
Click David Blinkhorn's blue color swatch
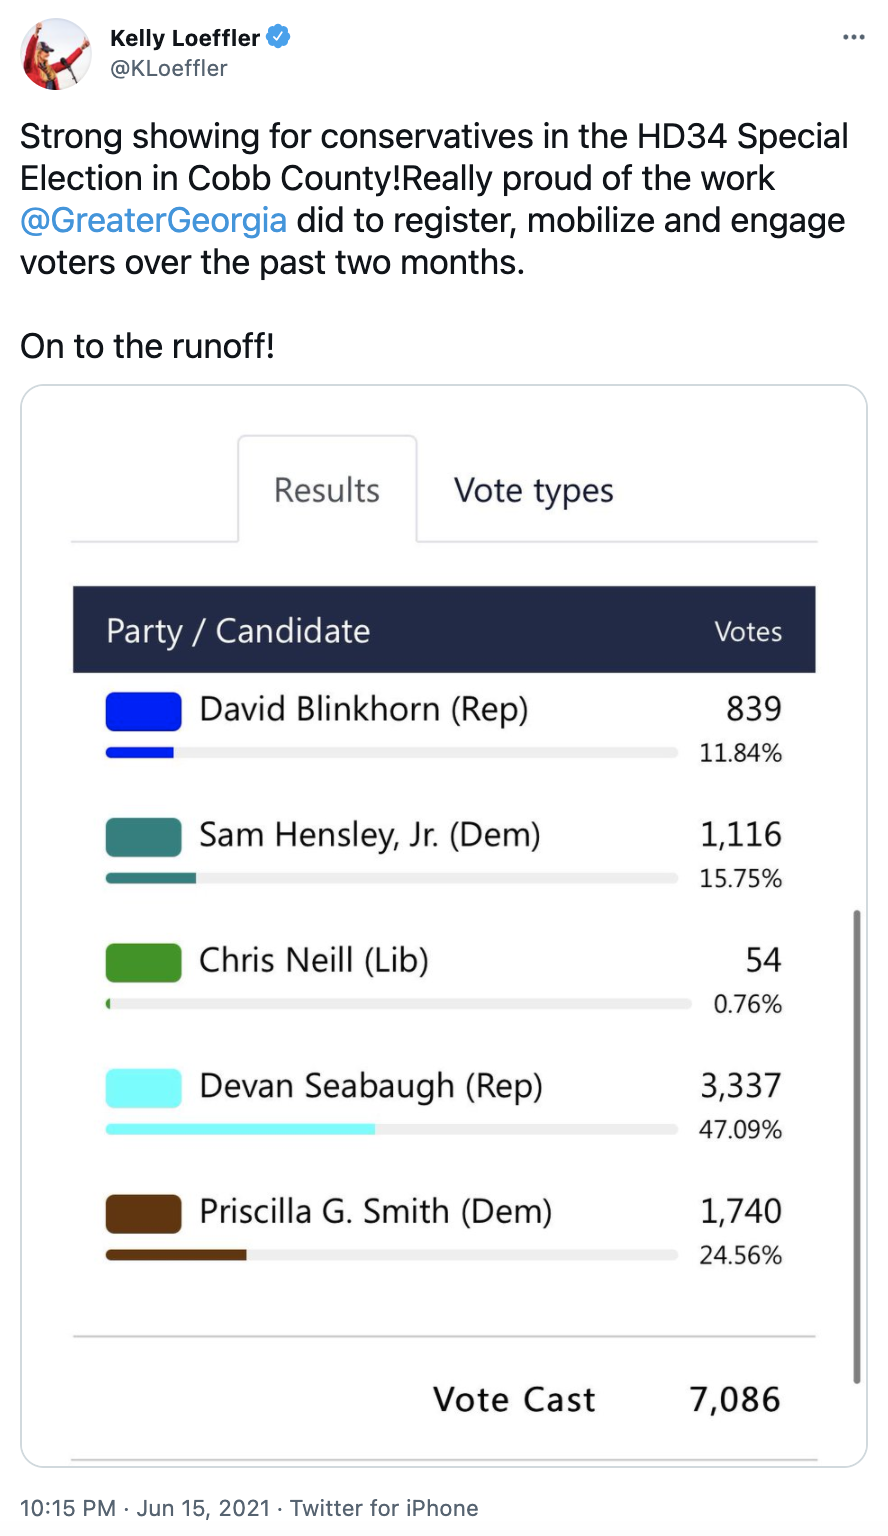tap(144, 711)
